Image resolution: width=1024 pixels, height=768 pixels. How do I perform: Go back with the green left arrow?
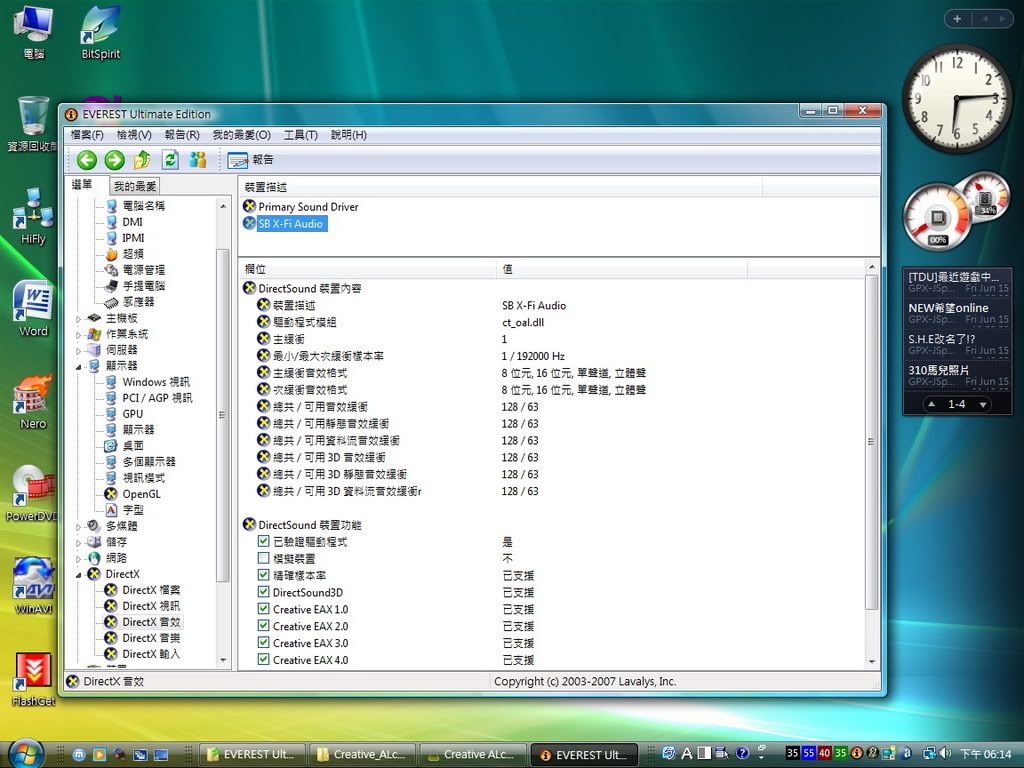tap(86, 159)
